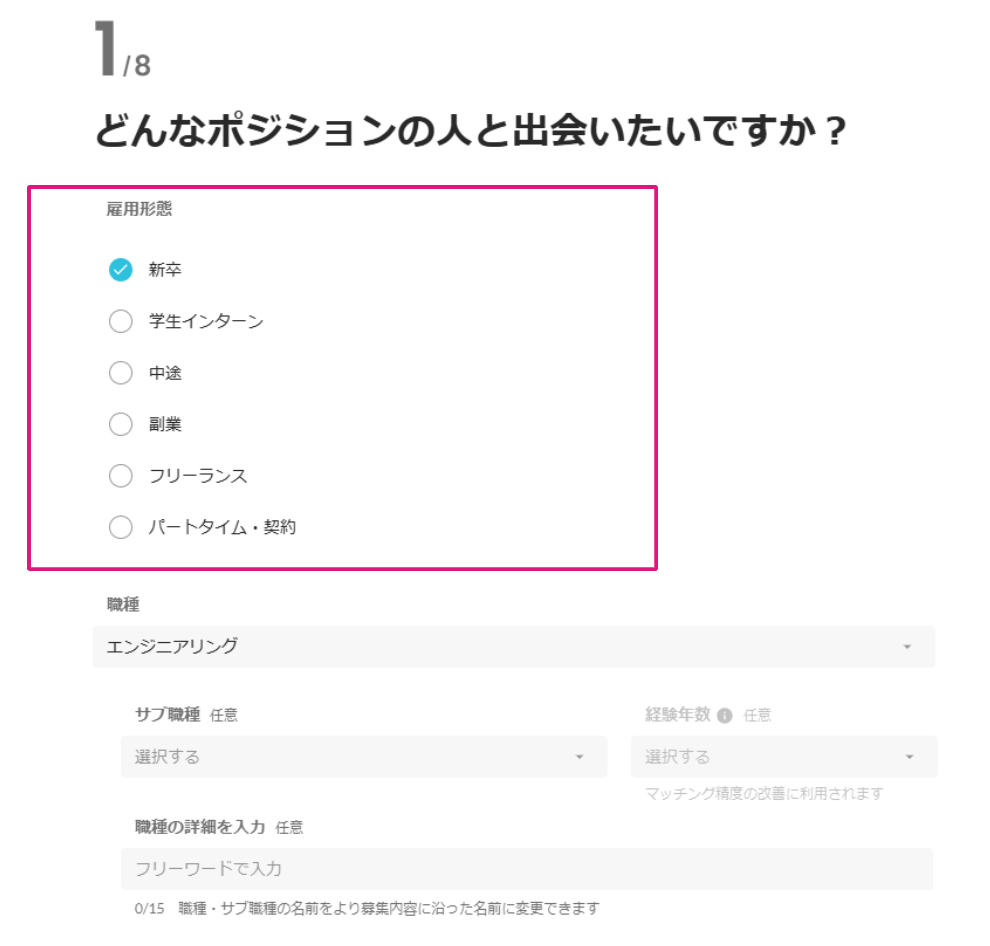
Task: Open the 経験年数 dropdown
Action: pyautogui.click(x=783, y=757)
